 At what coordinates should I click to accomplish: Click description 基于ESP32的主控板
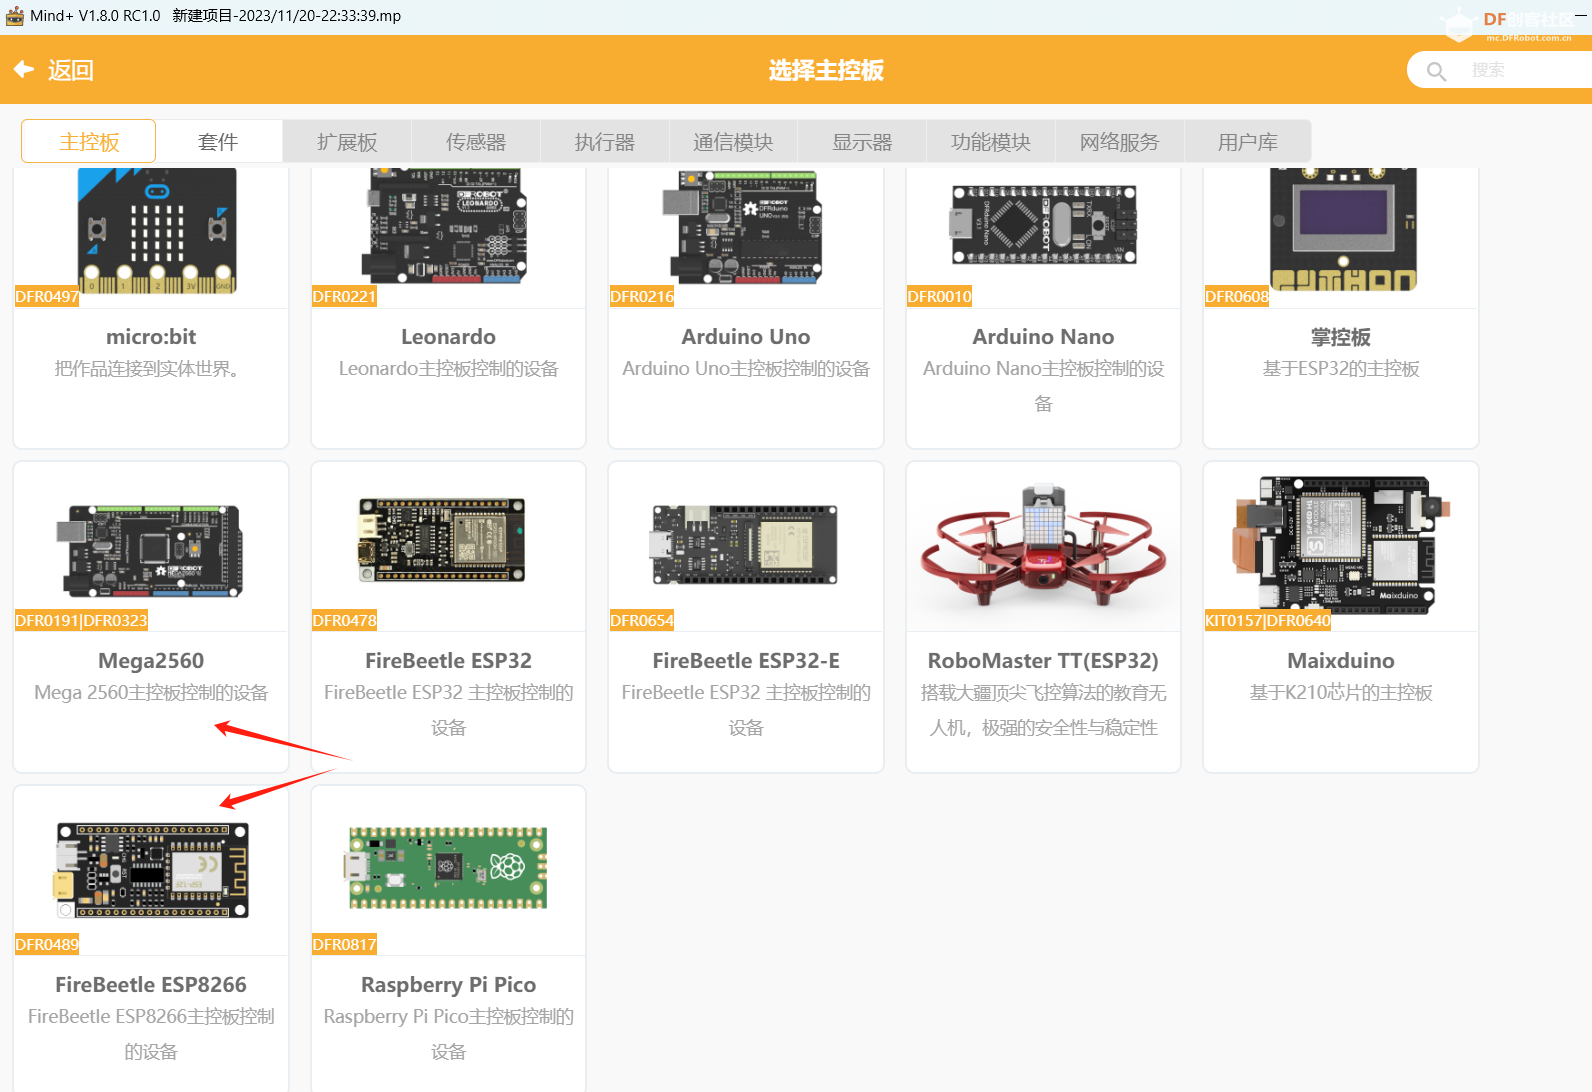[1341, 369]
